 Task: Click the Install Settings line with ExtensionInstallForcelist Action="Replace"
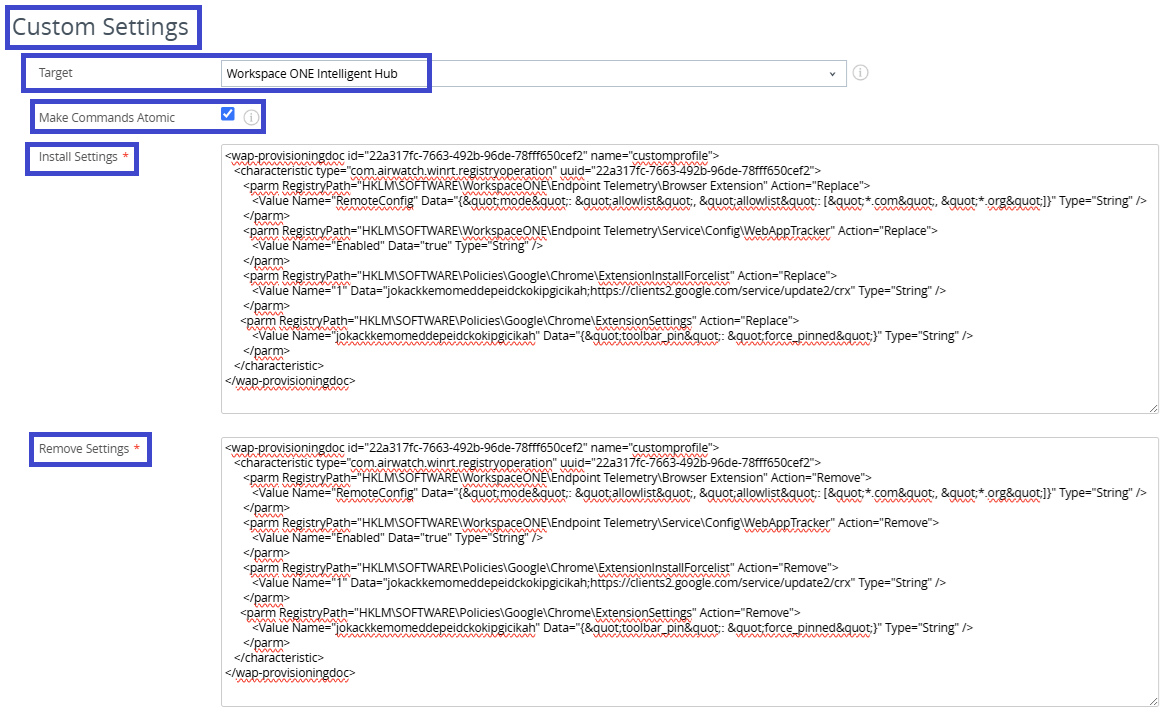(x=539, y=276)
